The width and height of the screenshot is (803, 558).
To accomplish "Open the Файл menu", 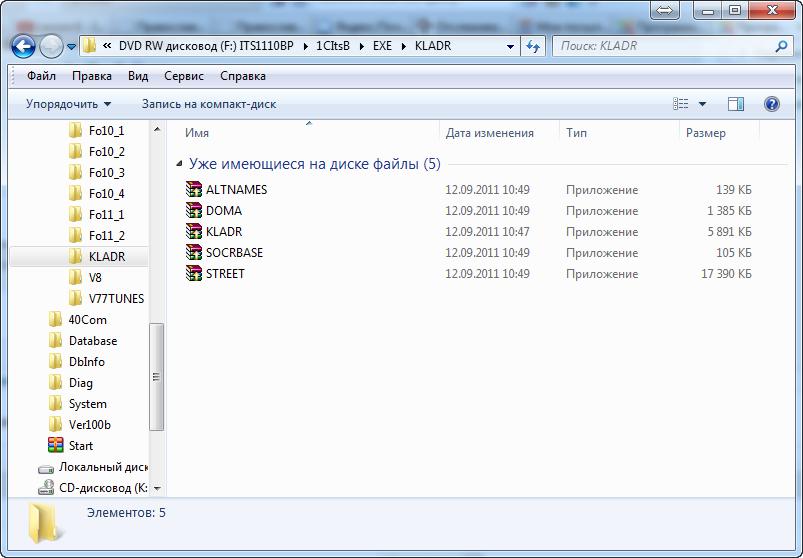I will tap(41, 76).
